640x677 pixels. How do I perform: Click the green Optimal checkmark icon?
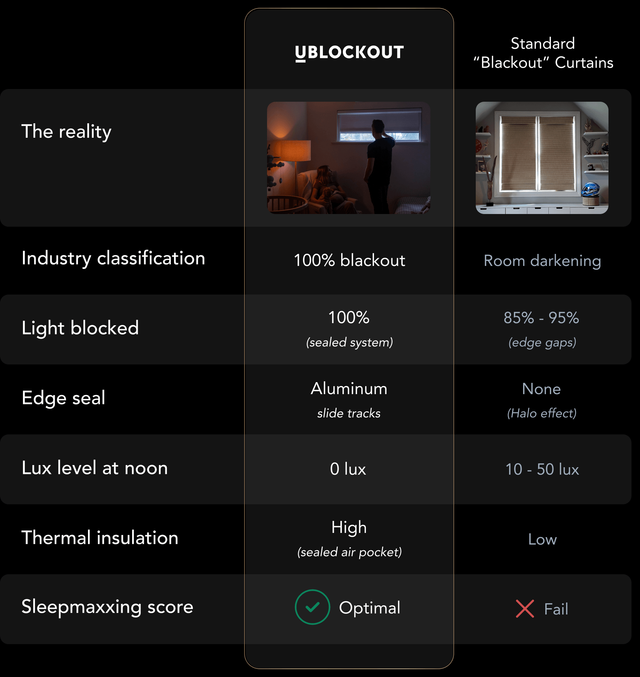click(x=312, y=608)
